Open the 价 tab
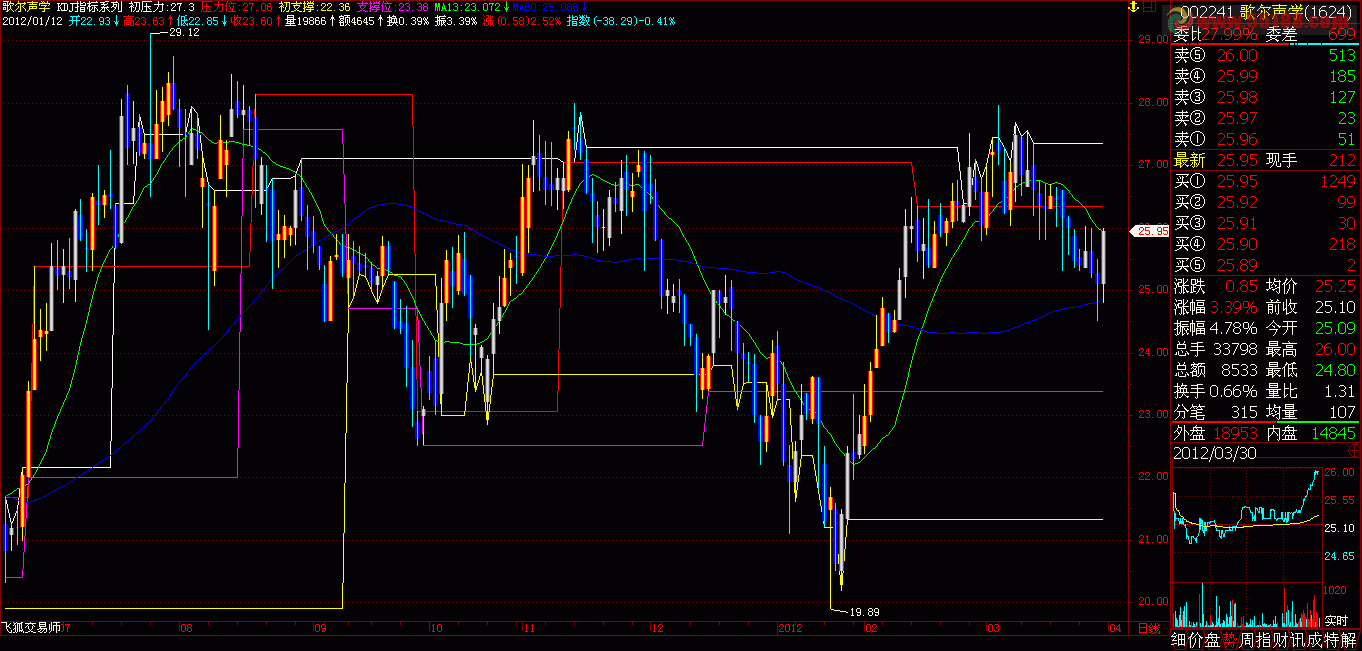Viewport: 1362px width, 651px height. coord(1195,641)
